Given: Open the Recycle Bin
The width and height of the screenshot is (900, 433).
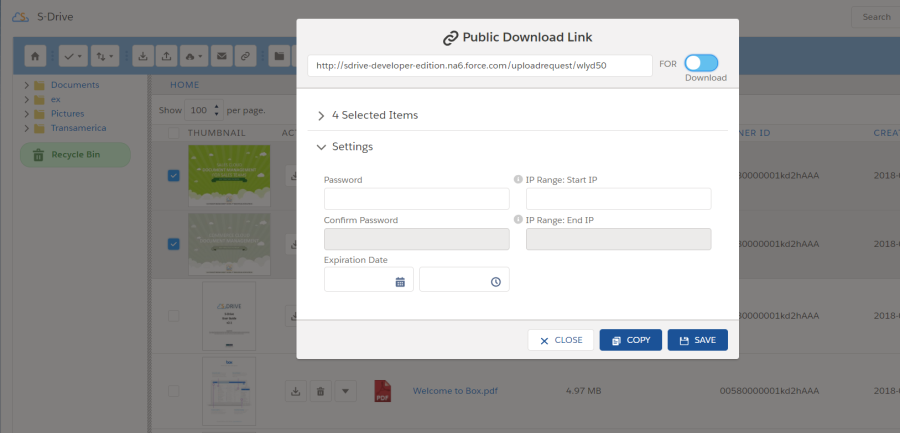Looking at the screenshot, I should tap(75, 155).
